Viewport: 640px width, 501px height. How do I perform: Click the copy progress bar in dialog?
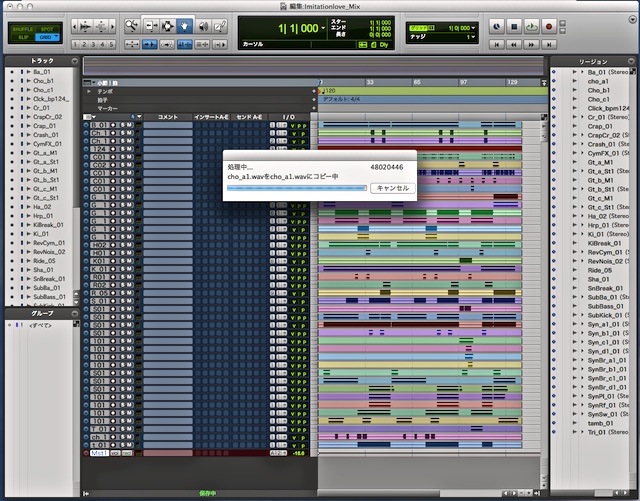[x=297, y=188]
